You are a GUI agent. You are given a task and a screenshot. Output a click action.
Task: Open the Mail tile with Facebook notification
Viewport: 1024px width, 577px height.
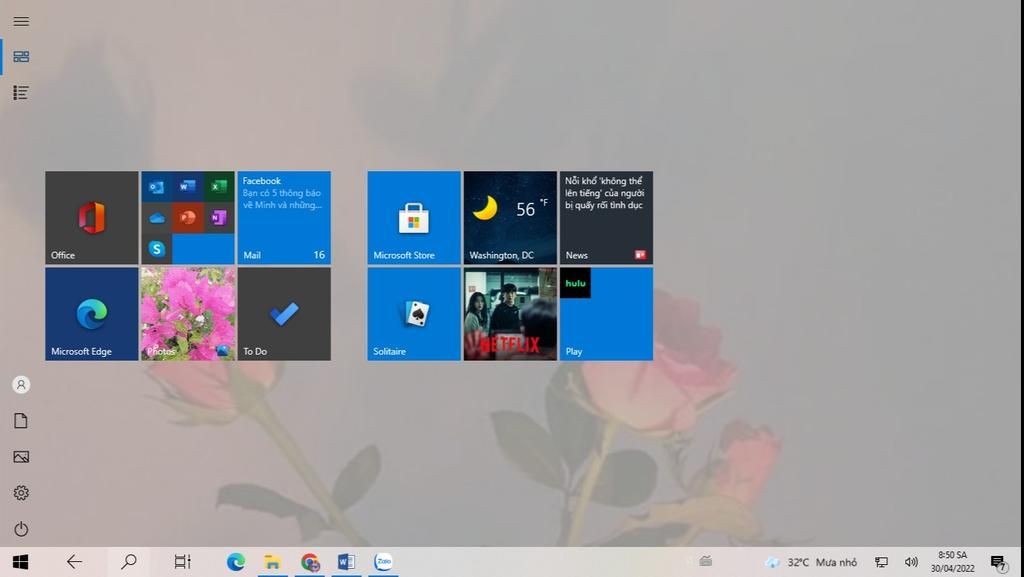tap(284, 218)
